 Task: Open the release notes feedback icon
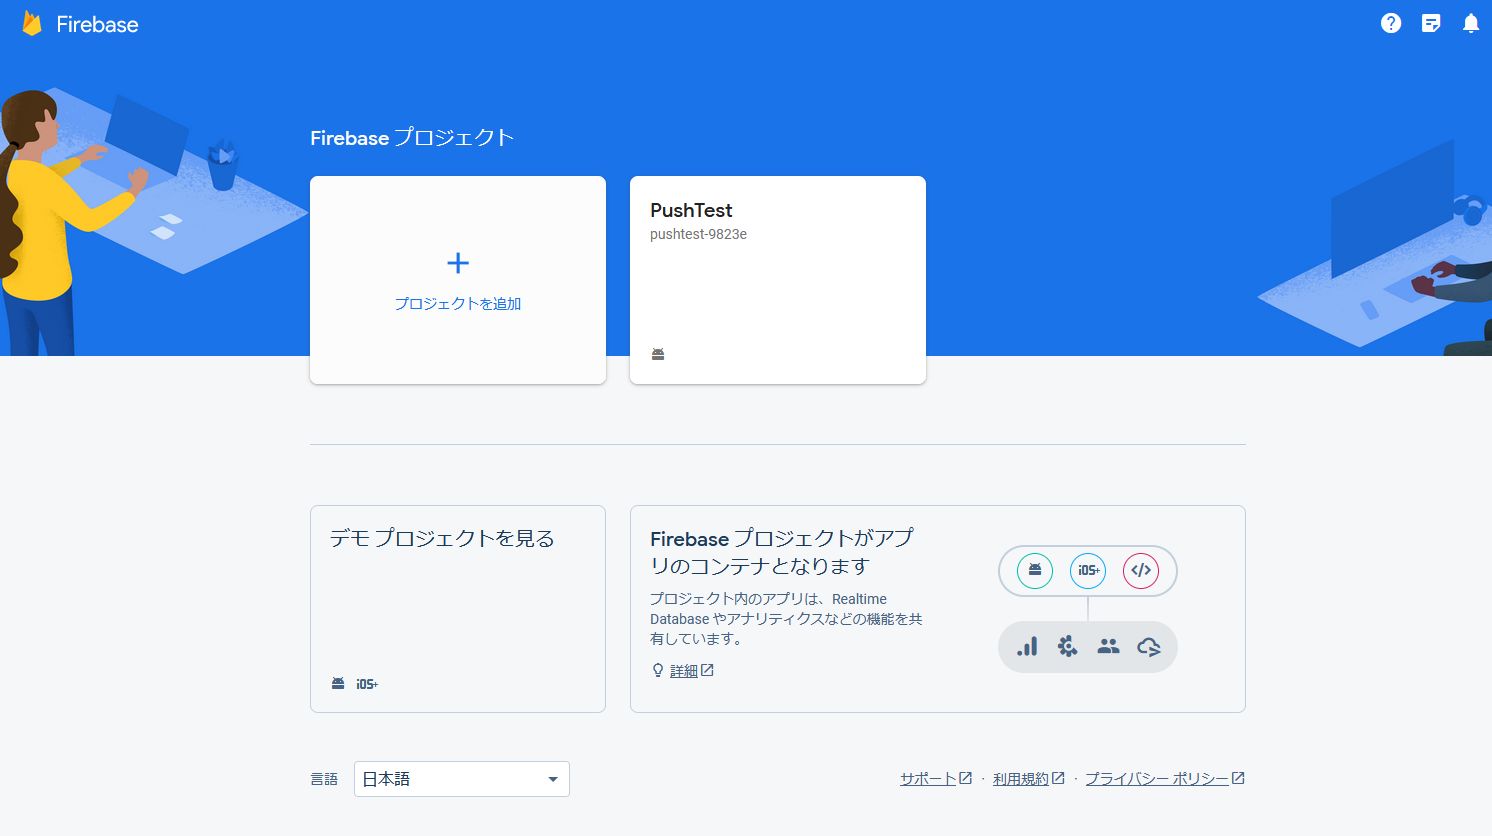[1431, 23]
